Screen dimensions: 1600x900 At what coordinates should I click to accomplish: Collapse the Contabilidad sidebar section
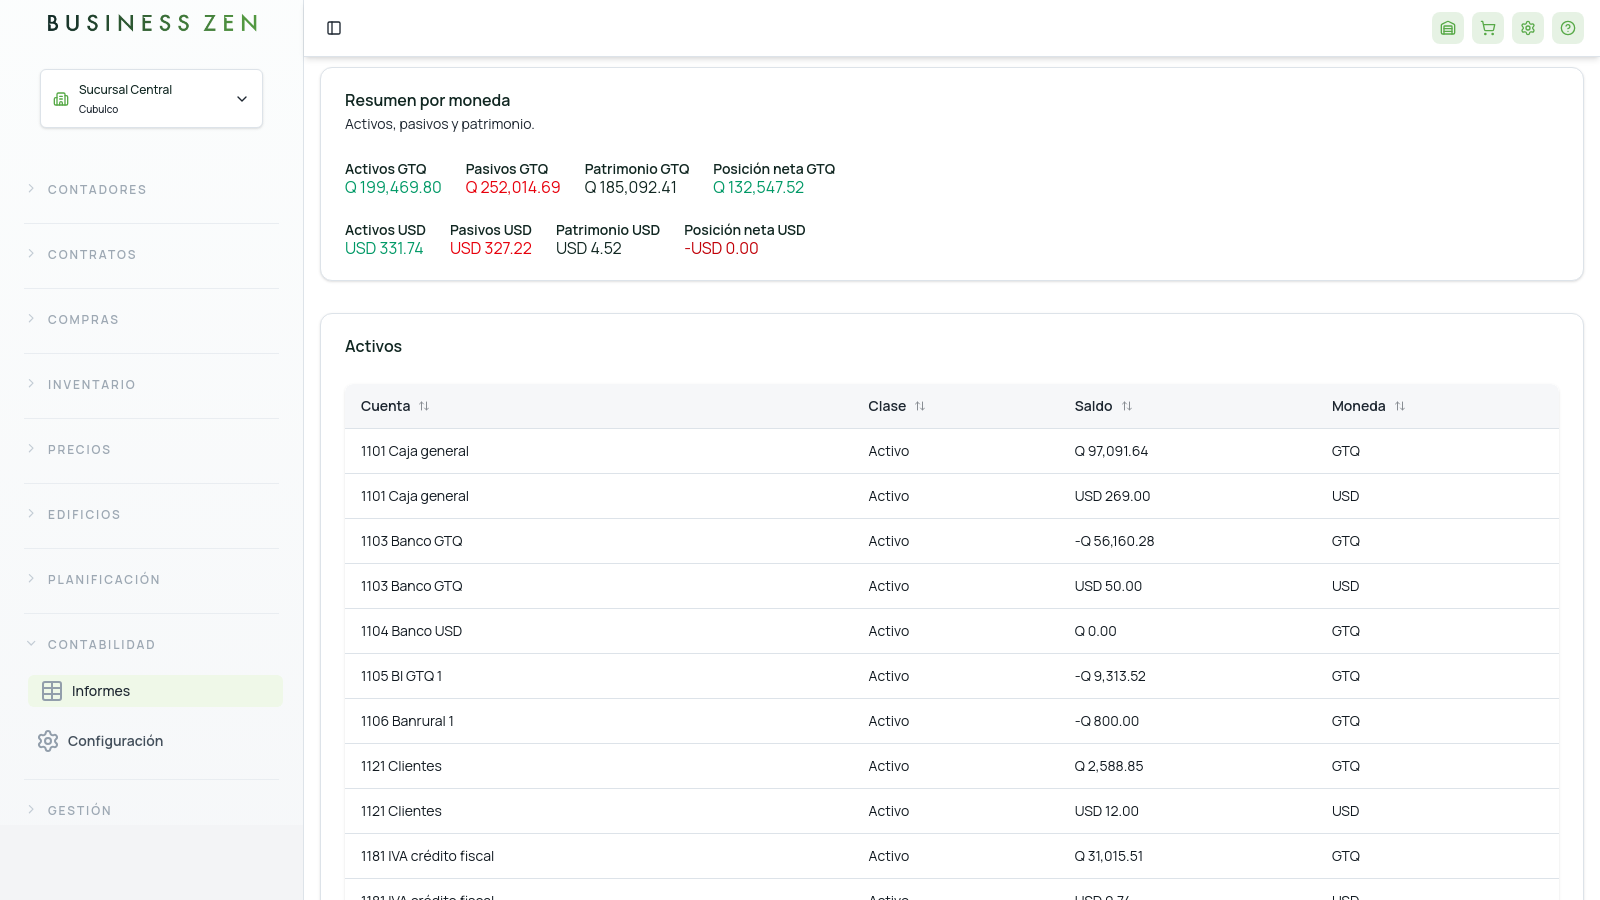click(x=151, y=644)
